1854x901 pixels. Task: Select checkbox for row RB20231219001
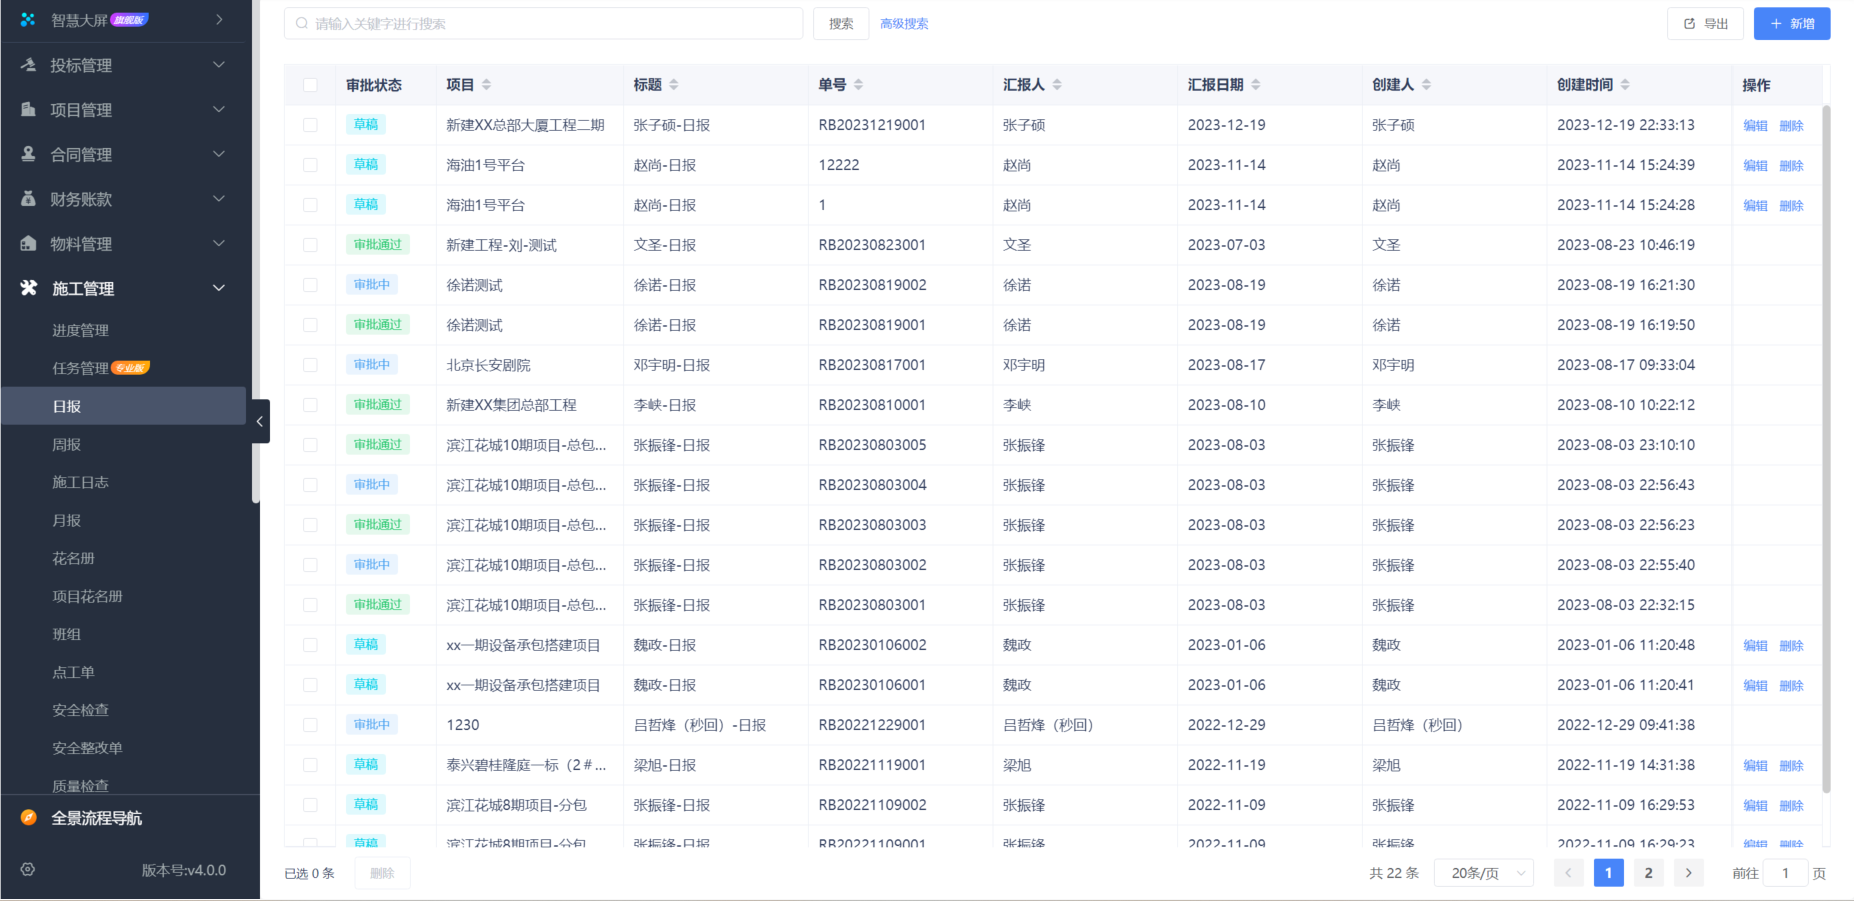(310, 125)
